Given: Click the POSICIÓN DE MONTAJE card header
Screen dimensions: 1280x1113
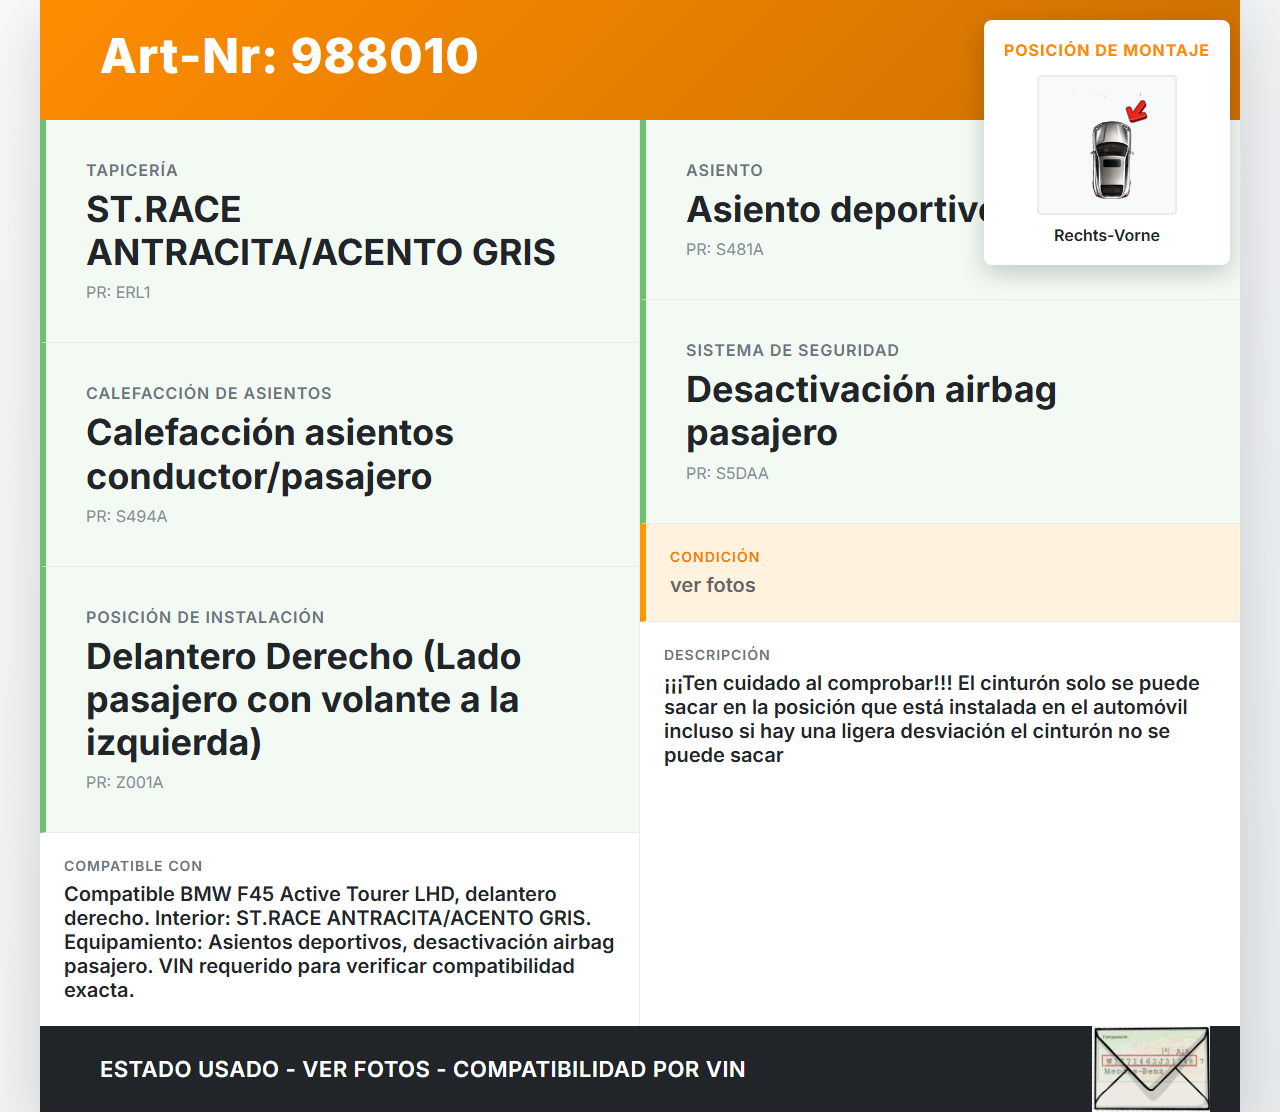Looking at the screenshot, I should (1106, 50).
